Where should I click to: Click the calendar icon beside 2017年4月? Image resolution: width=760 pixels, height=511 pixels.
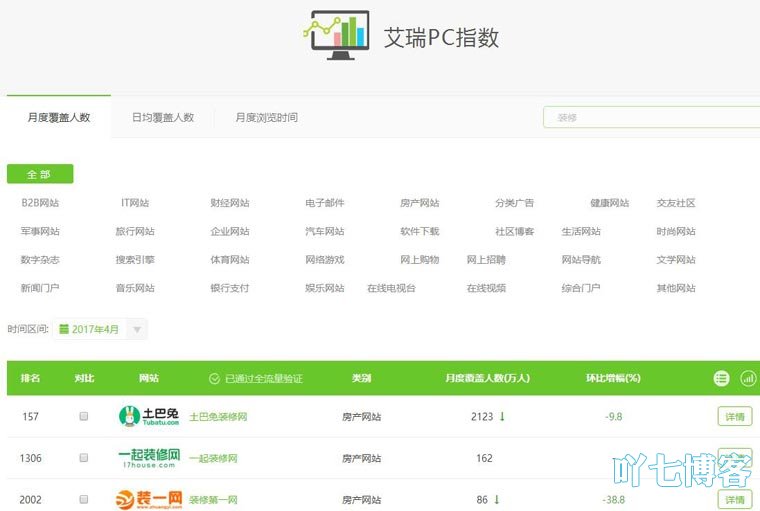coord(64,329)
